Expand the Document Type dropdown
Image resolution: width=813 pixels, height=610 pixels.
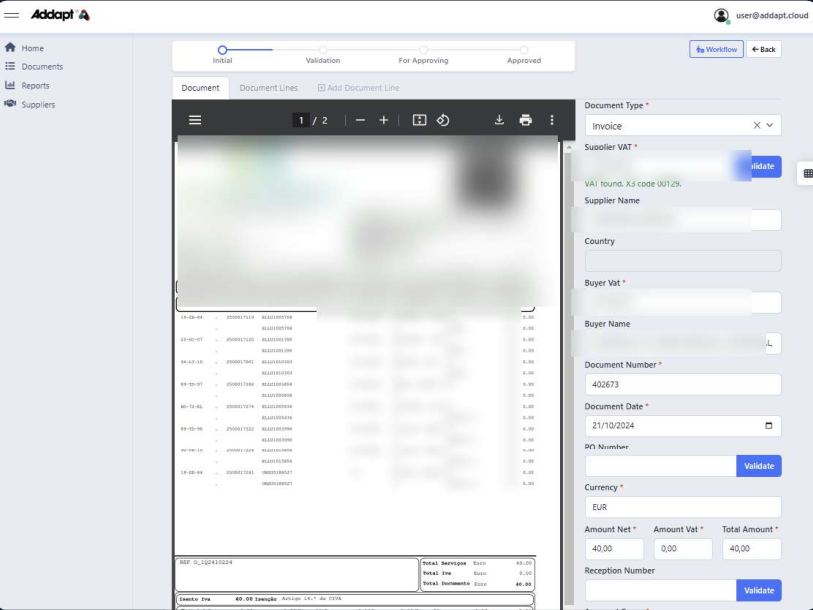770,125
